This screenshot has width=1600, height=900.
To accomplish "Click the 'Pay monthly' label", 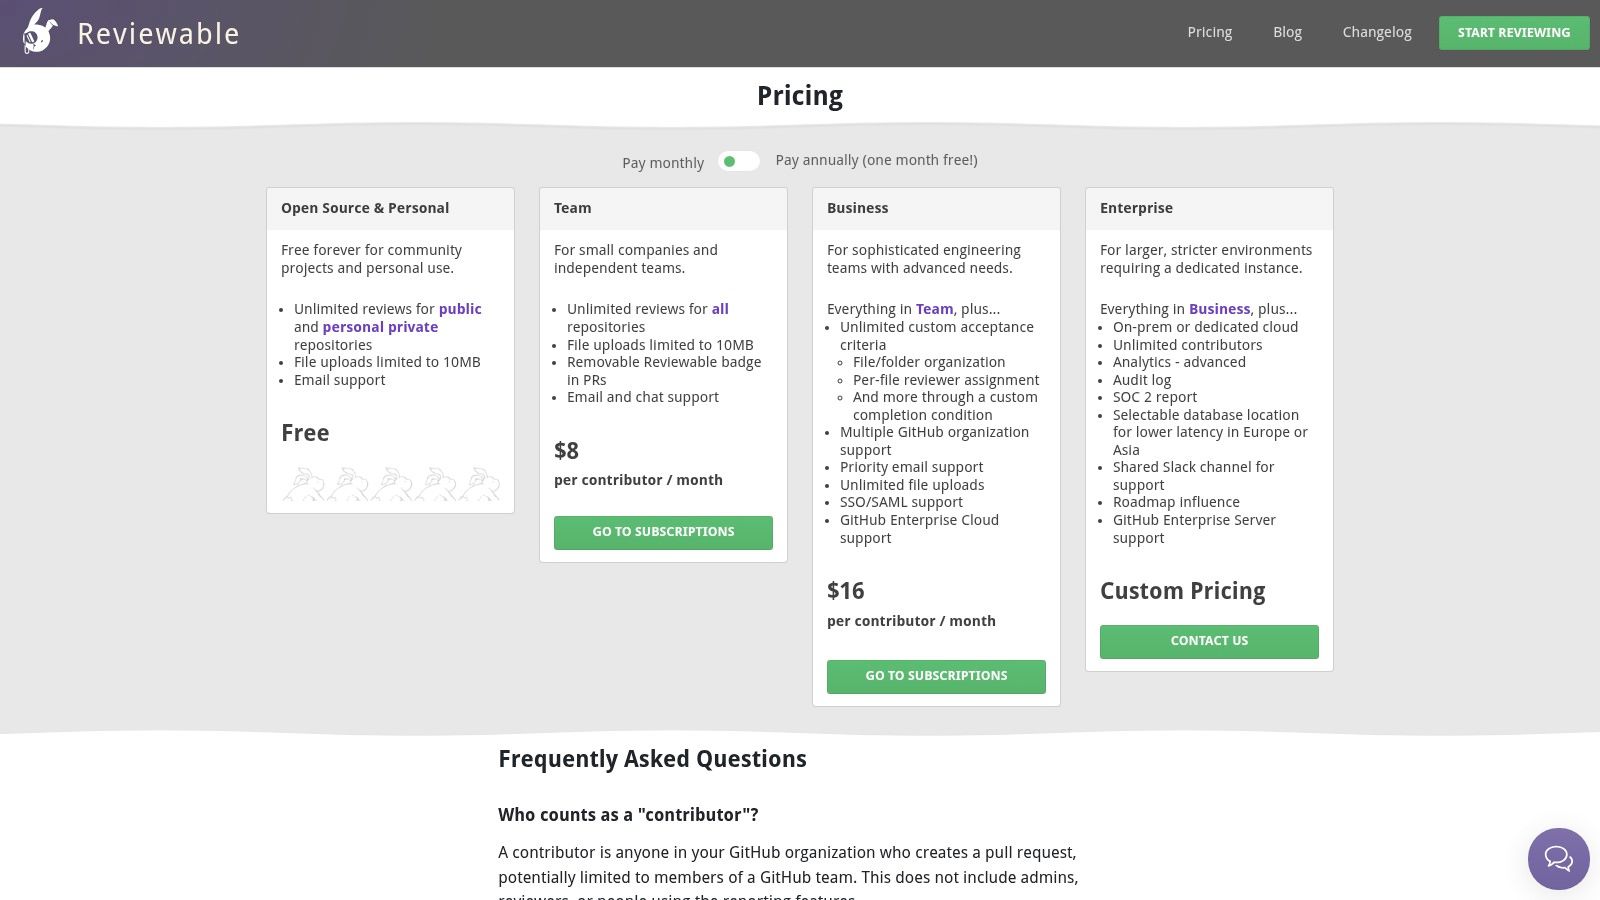I will pyautogui.click(x=663, y=163).
